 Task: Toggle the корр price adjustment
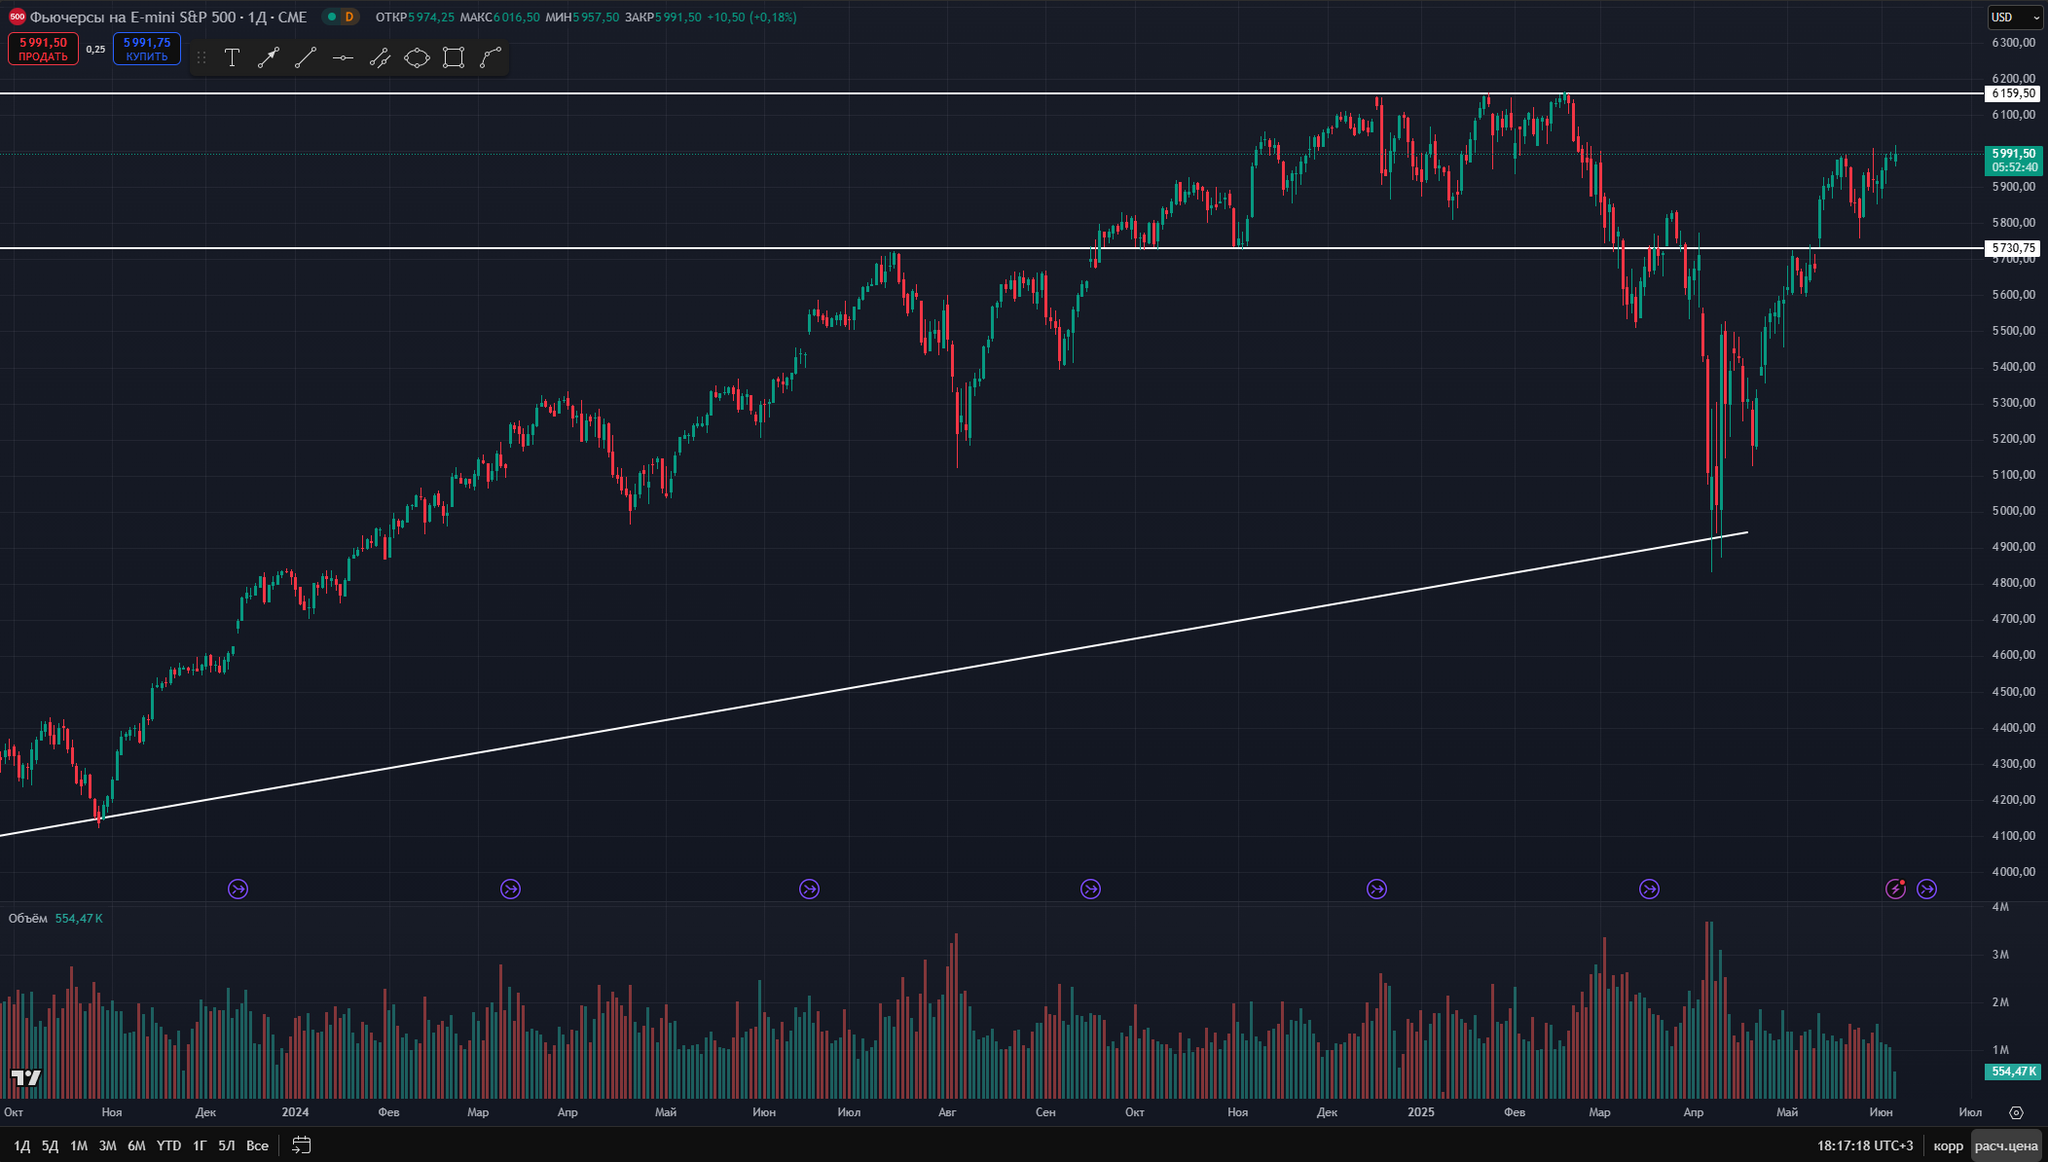1947,1145
